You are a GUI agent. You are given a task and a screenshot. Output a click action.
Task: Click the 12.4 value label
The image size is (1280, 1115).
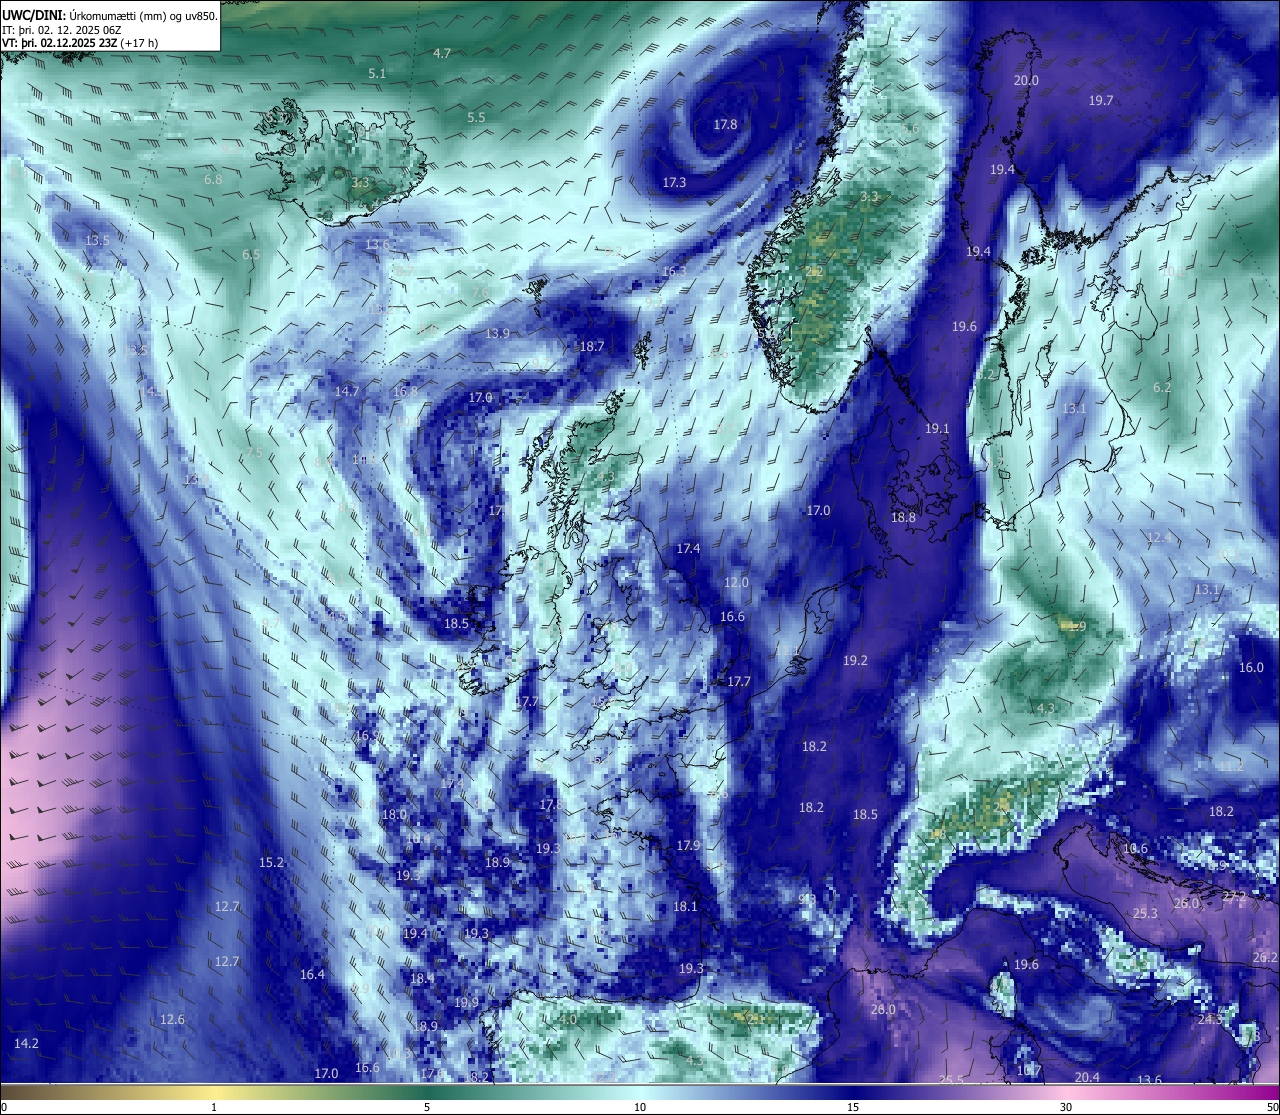click(x=1159, y=538)
